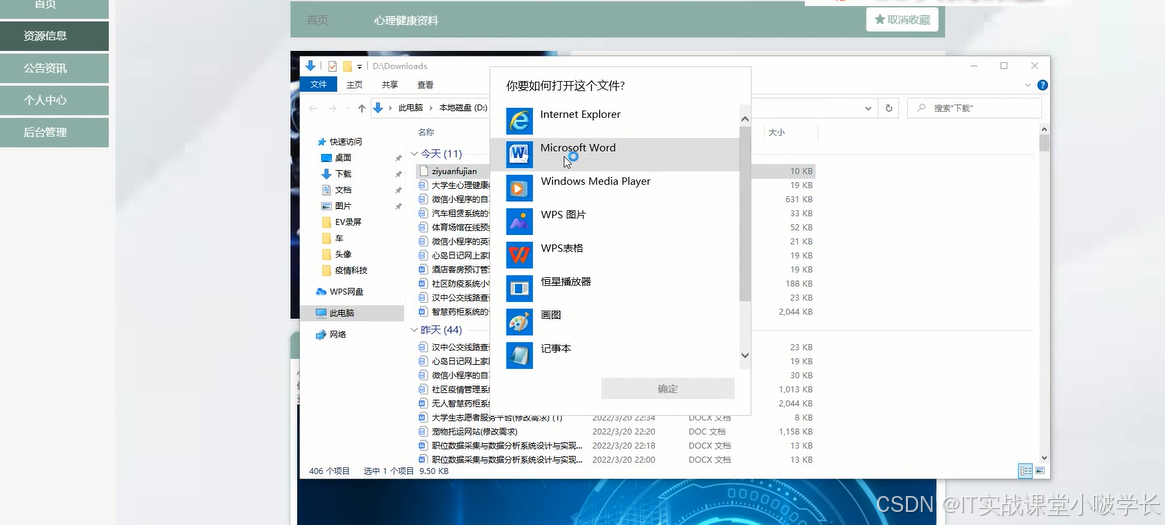
Task: Select the 宠物托运网站(修改需求) file
Action: [475, 431]
